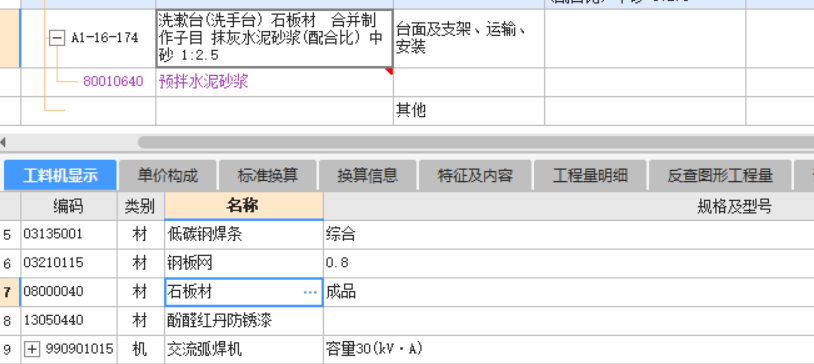
Task: Switch to the 换算信息 tab
Action: coord(368,176)
